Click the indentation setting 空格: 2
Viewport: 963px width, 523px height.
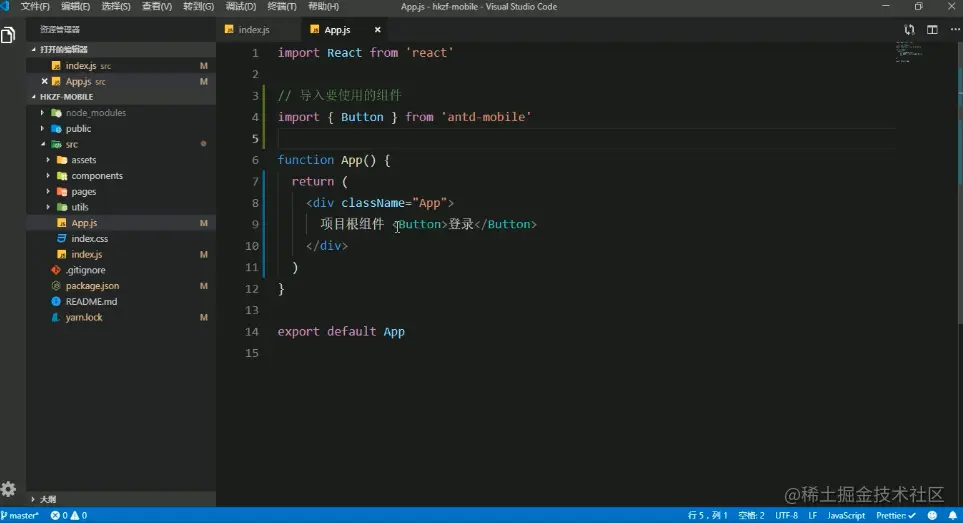click(x=751, y=516)
